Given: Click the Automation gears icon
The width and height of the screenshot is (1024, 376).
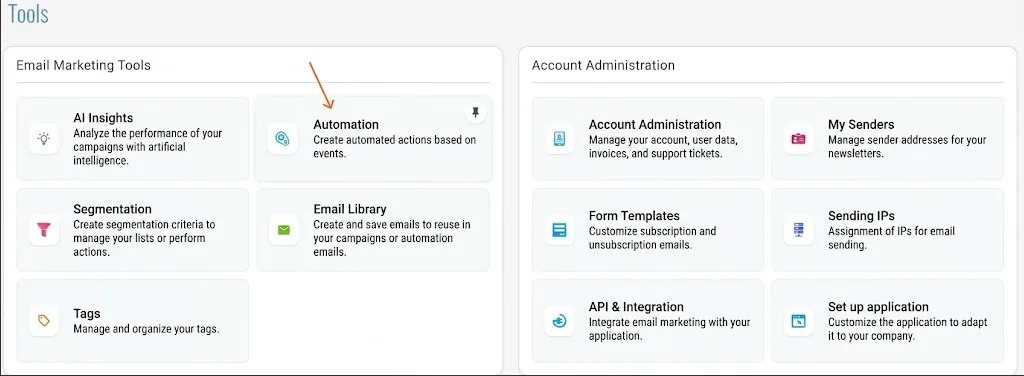Looking at the screenshot, I should [x=283, y=138].
